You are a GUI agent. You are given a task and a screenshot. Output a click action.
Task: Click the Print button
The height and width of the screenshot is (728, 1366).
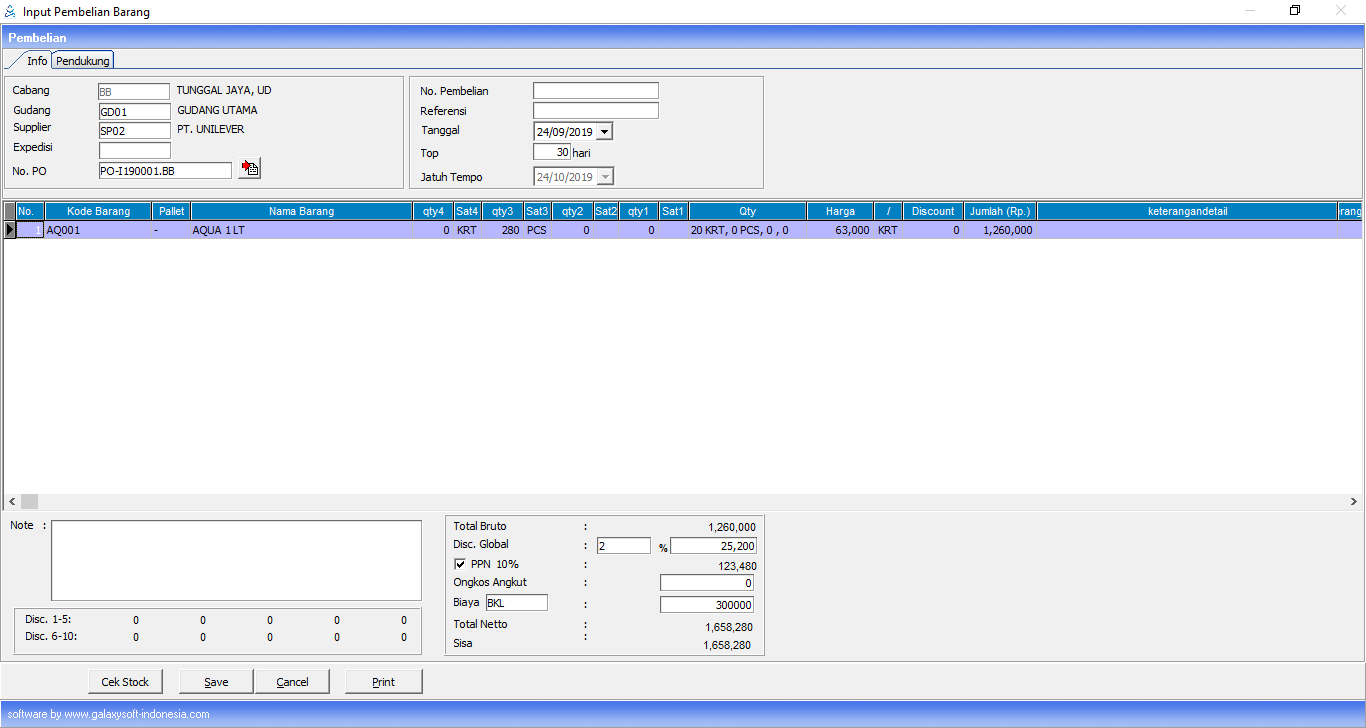click(x=383, y=682)
